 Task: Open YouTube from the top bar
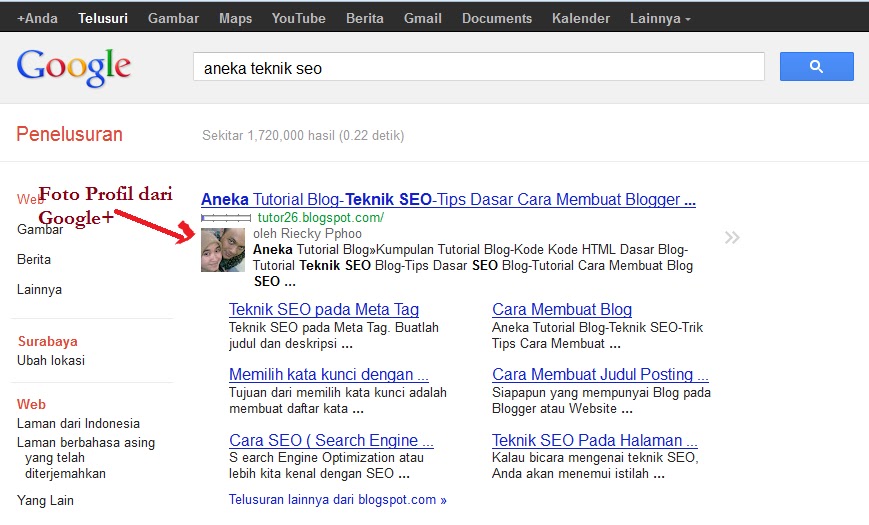pos(298,18)
